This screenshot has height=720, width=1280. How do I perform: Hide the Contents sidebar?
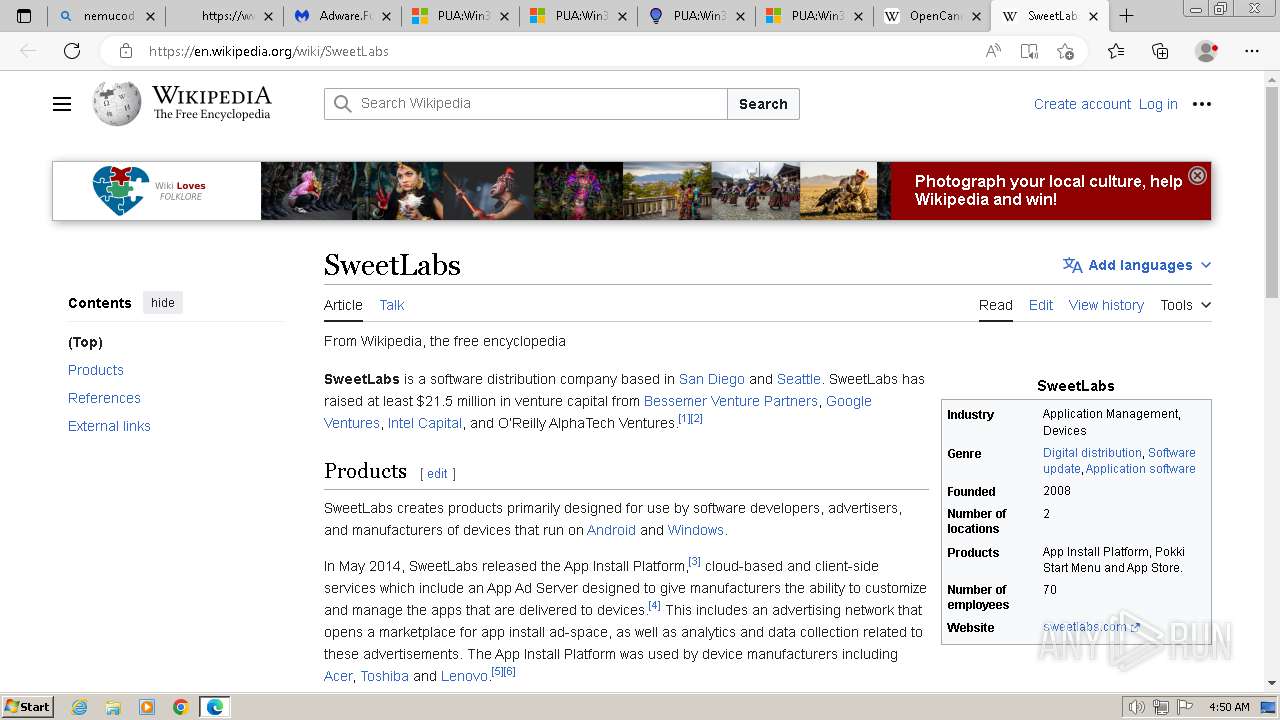[163, 303]
